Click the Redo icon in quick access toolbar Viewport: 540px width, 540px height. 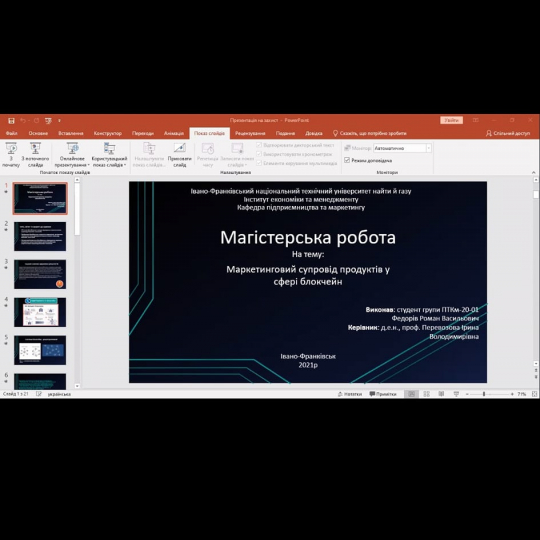click(x=36, y=121)
